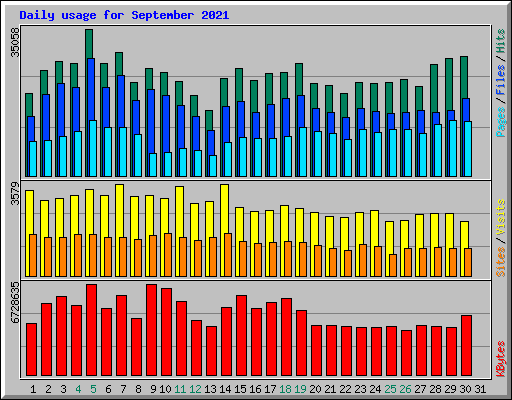
Task: Click the red KBytes bar for day 26
Action: click(x=406, y=353)
